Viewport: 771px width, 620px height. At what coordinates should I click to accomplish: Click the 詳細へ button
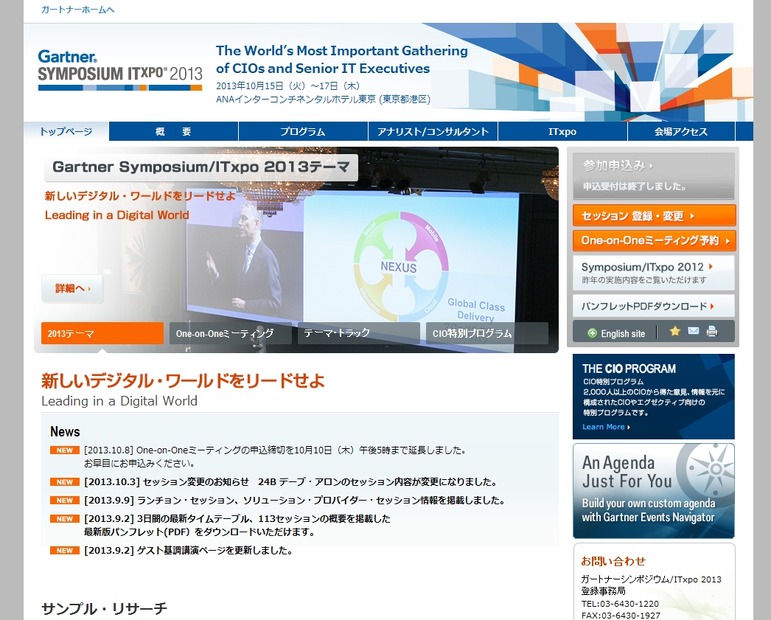click(72, 289)
